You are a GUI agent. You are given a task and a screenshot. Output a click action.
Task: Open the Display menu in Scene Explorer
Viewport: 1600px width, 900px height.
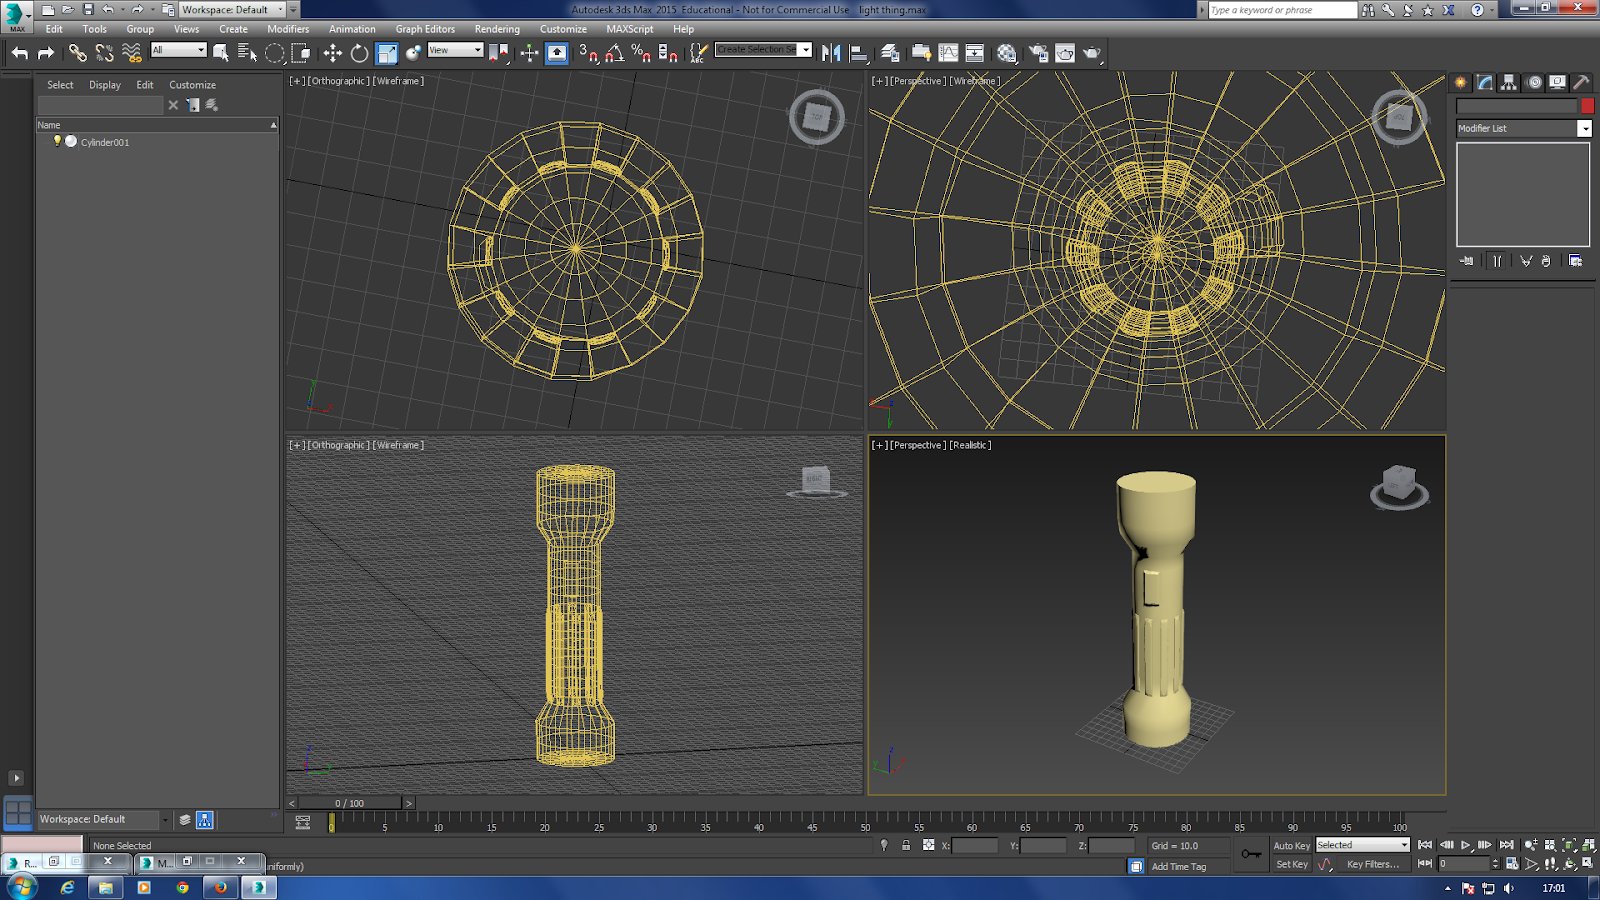click(x=105, y=85)
